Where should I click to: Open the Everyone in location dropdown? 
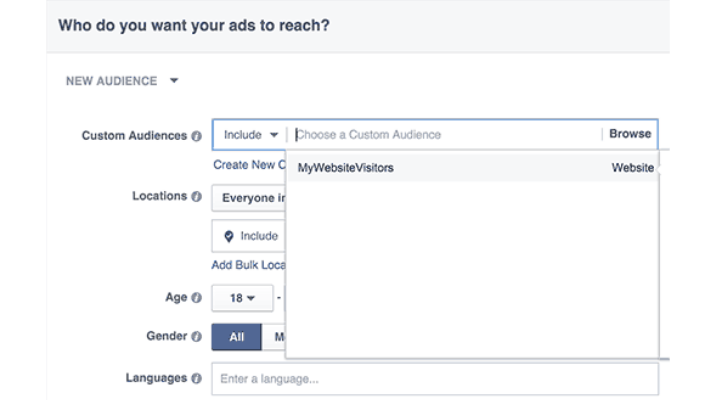click(x=249, y=198)
